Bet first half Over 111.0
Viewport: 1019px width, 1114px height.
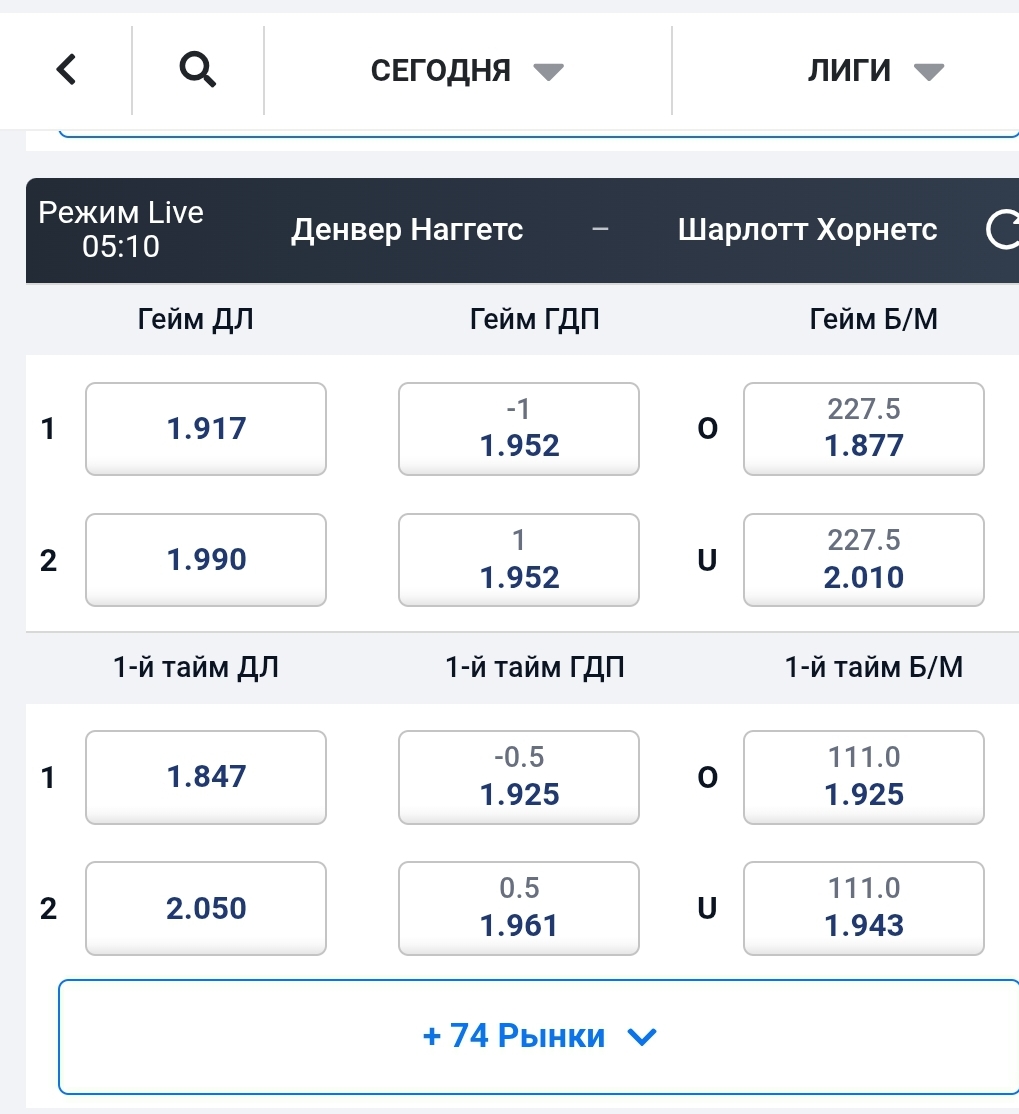coord(863,777)
